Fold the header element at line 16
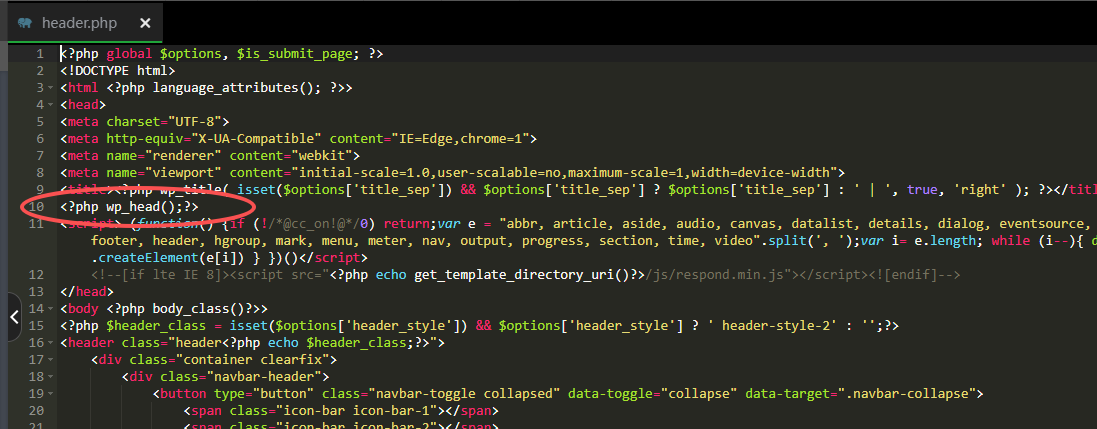Image resolution: width=1097 pixels, height=429 pixels. [x=50, y=343]
